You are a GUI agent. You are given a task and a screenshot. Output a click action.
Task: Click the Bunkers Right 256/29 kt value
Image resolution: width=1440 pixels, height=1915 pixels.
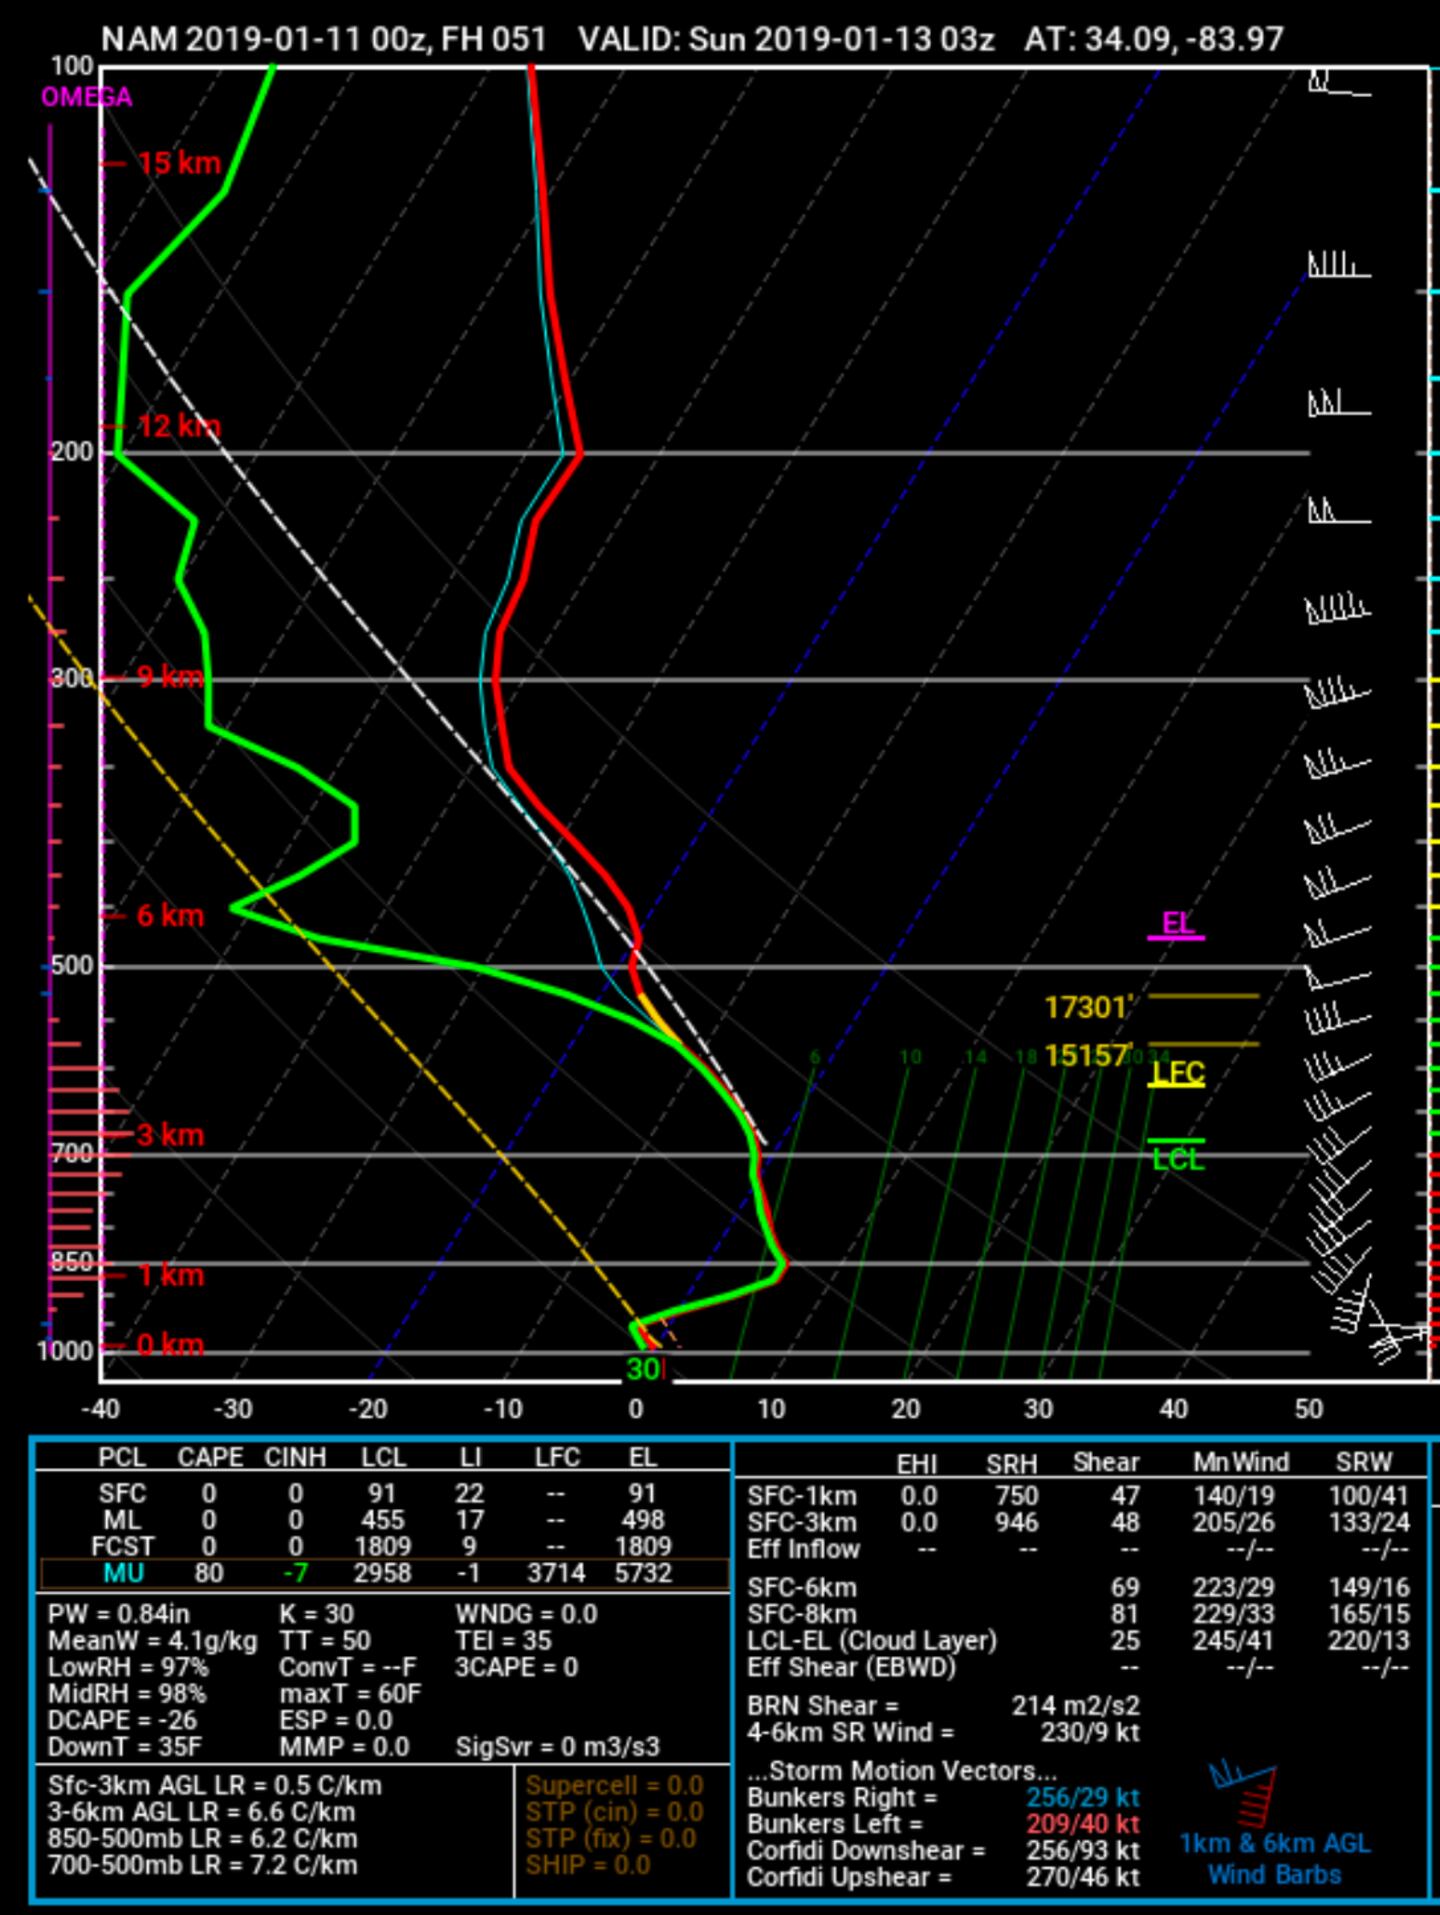(1082, 1798)
